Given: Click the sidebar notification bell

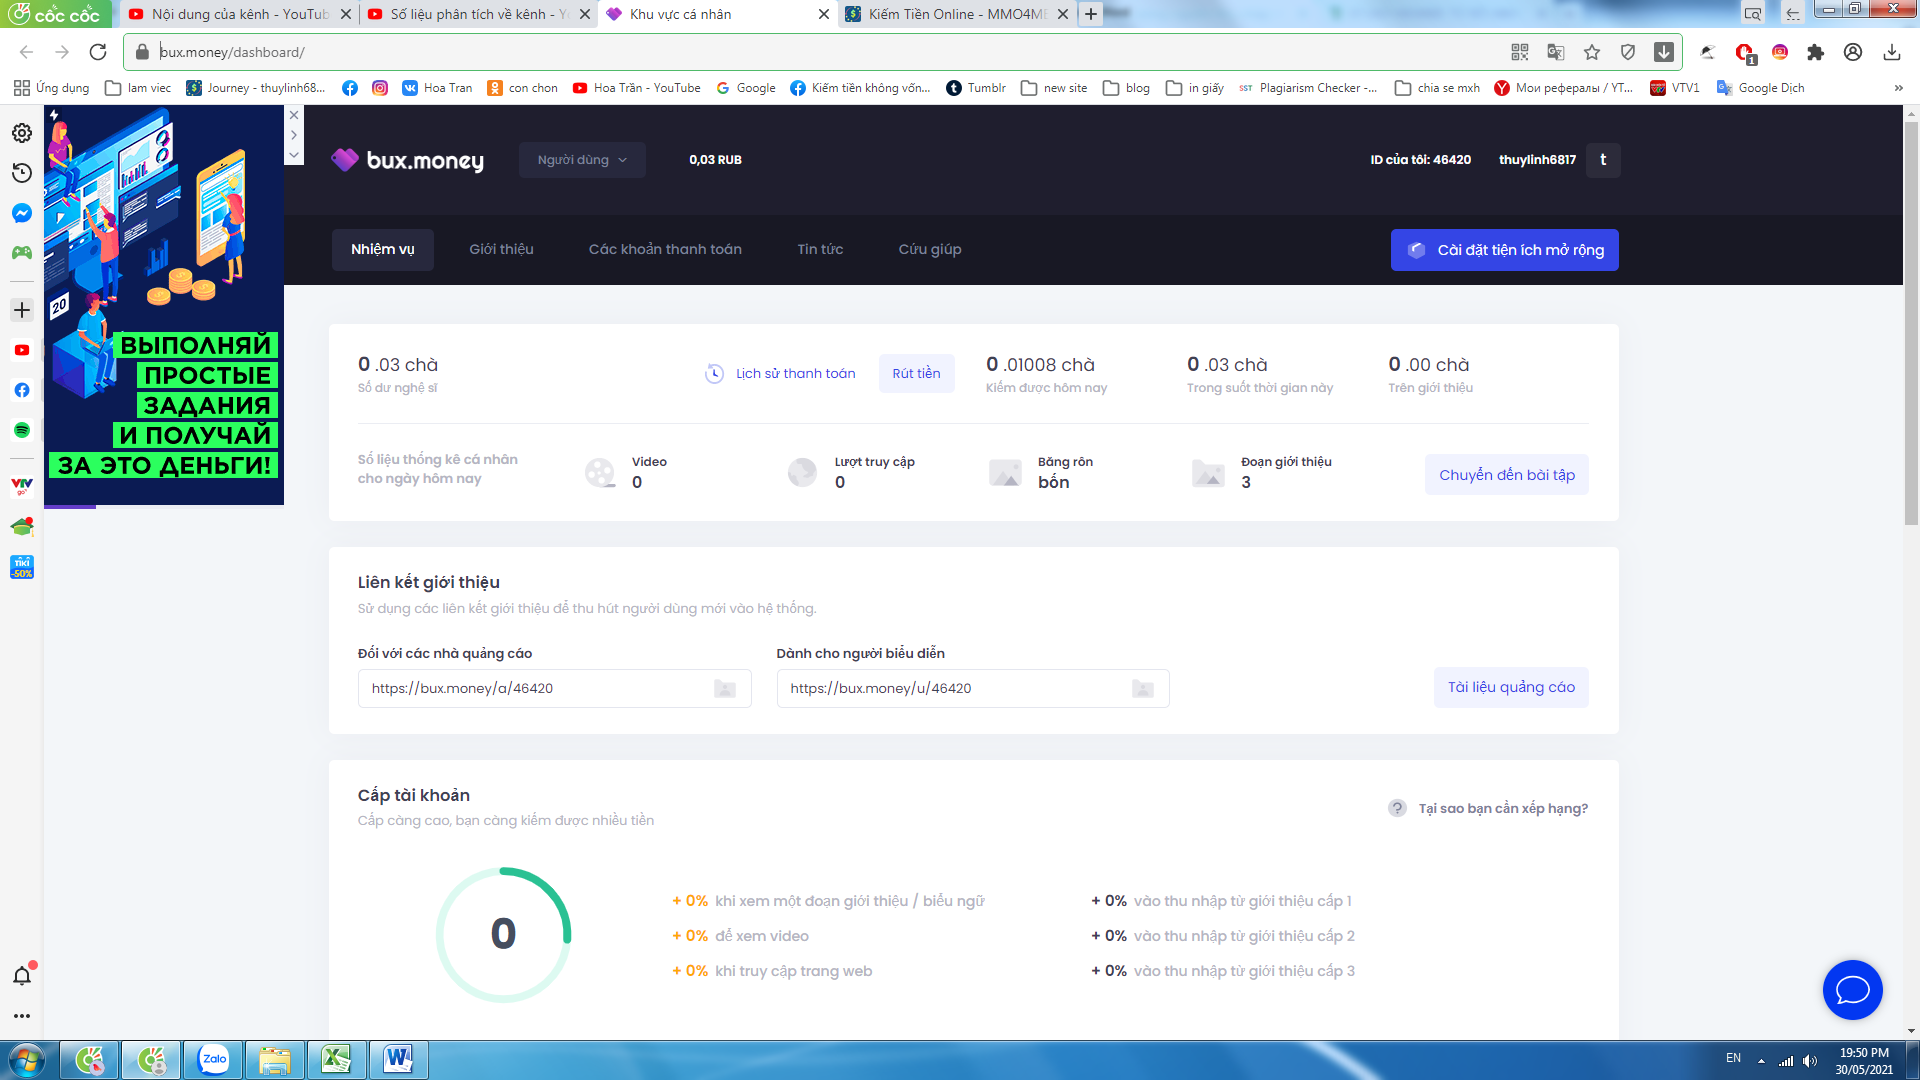Looking at the screenshot, I should tap(22, 976).
